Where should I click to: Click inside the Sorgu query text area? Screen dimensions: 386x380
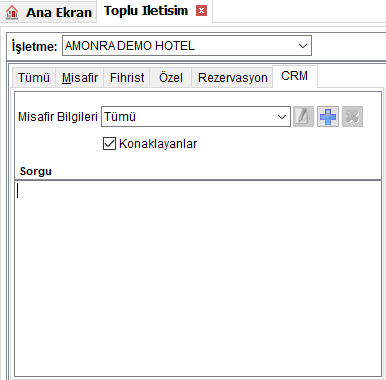point(198,279)
